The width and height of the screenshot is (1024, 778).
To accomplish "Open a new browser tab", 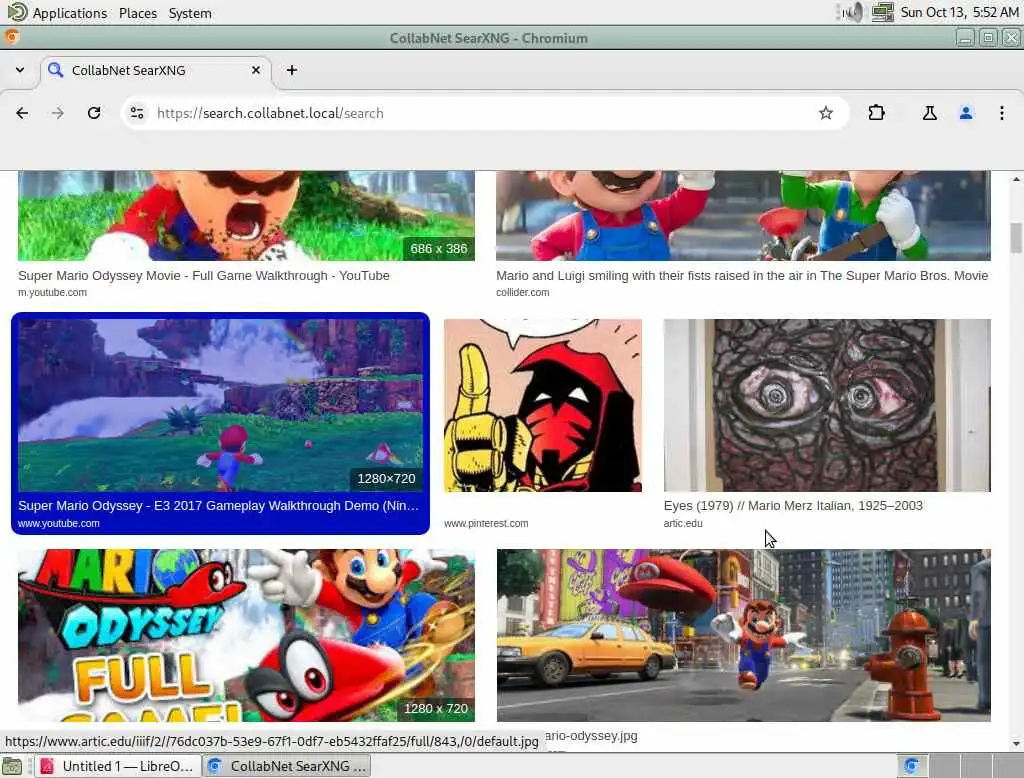I will click(x=292, y=70).
